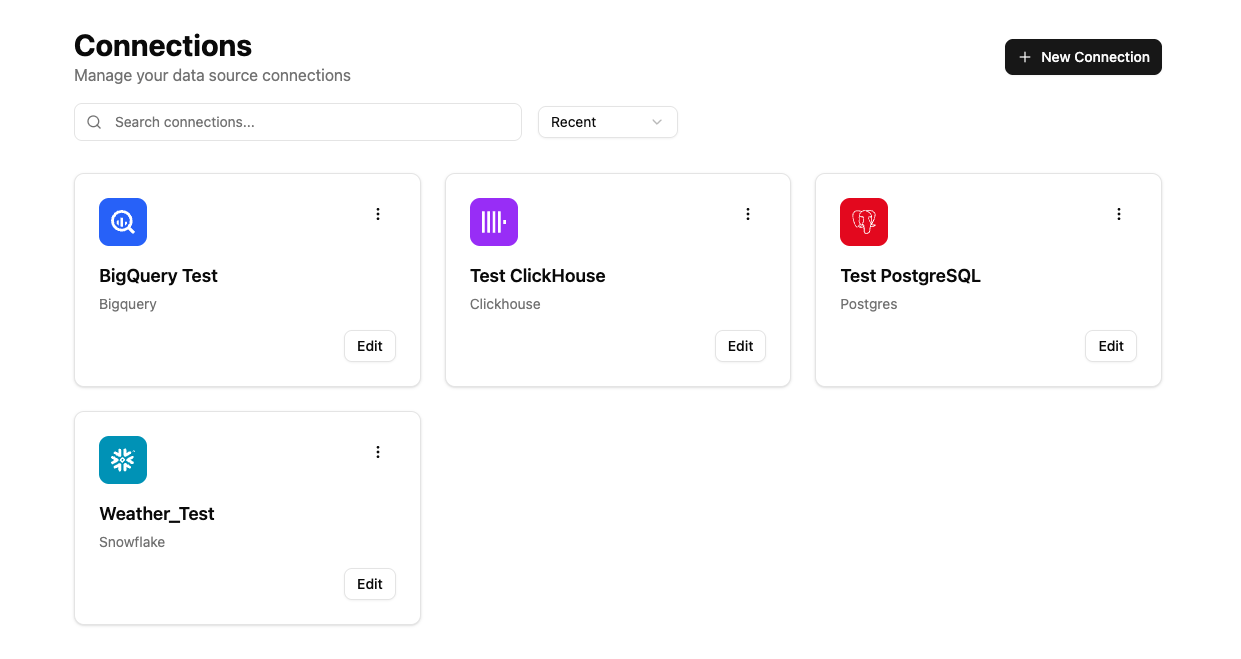Click the Snowflake logo icon
The width and height of the screenshot is (1241, 659).
123,460
